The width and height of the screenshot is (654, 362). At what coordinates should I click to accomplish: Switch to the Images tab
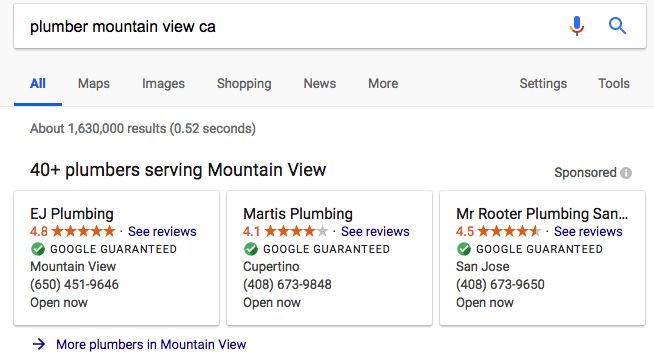click(x=163, y=83)
